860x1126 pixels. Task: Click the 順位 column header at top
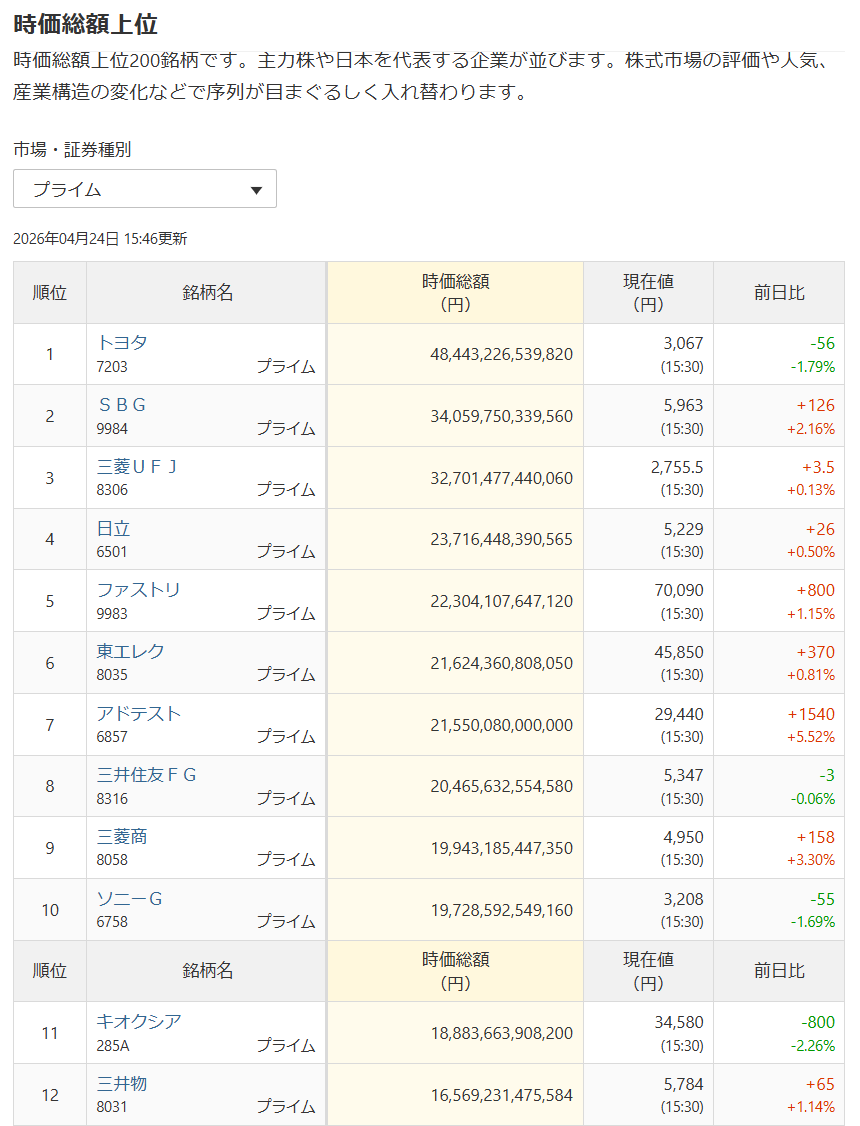[x=50, y=293]
